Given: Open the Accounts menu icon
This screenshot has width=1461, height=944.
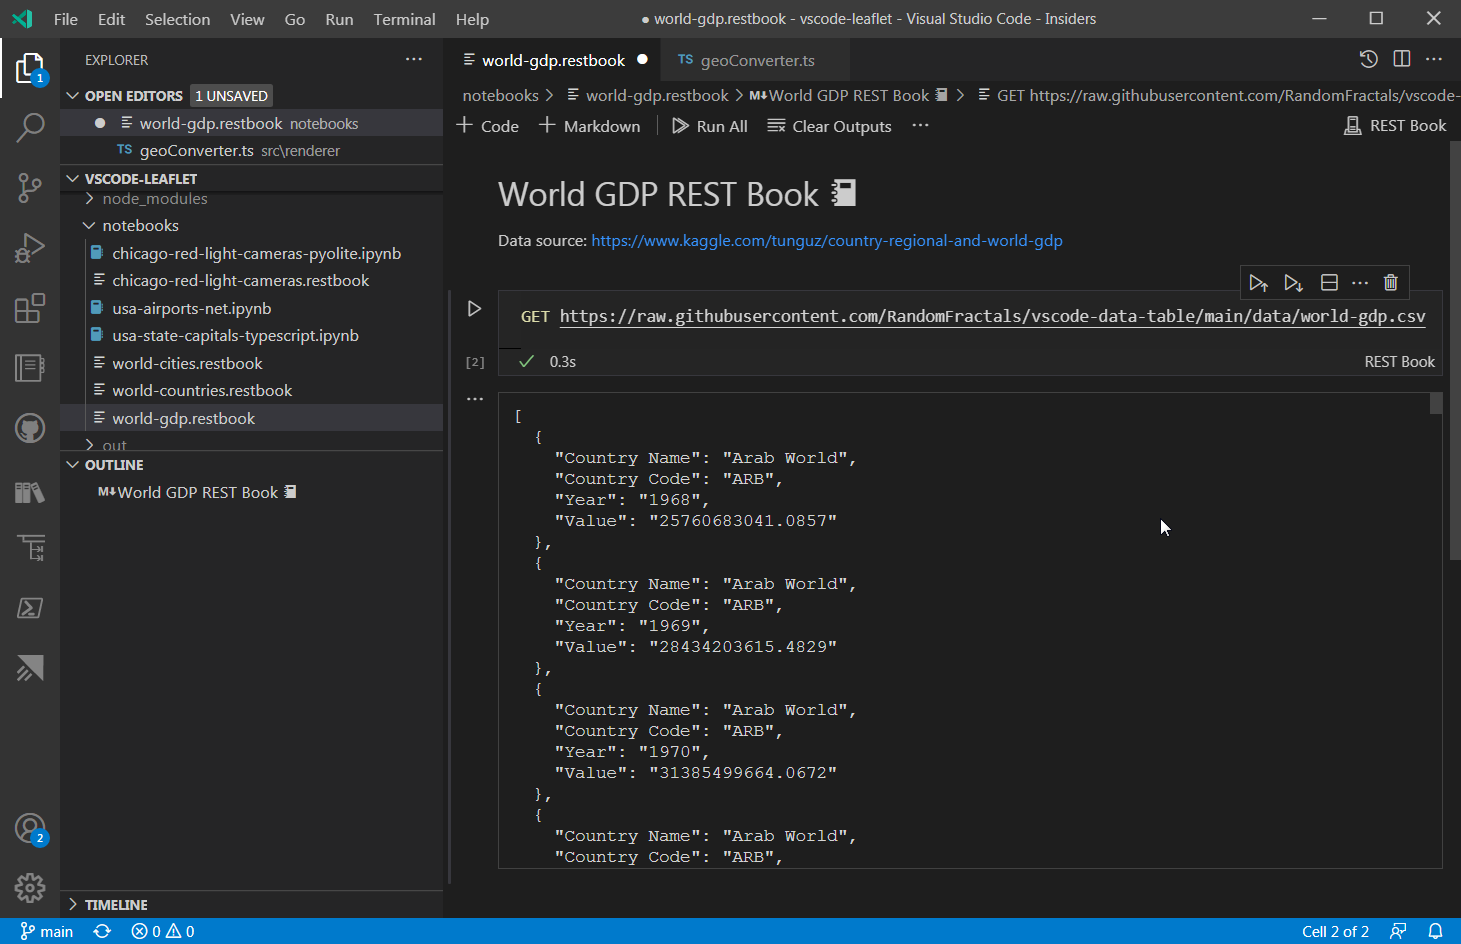Looking at the screenshot, I should (30, 828).
